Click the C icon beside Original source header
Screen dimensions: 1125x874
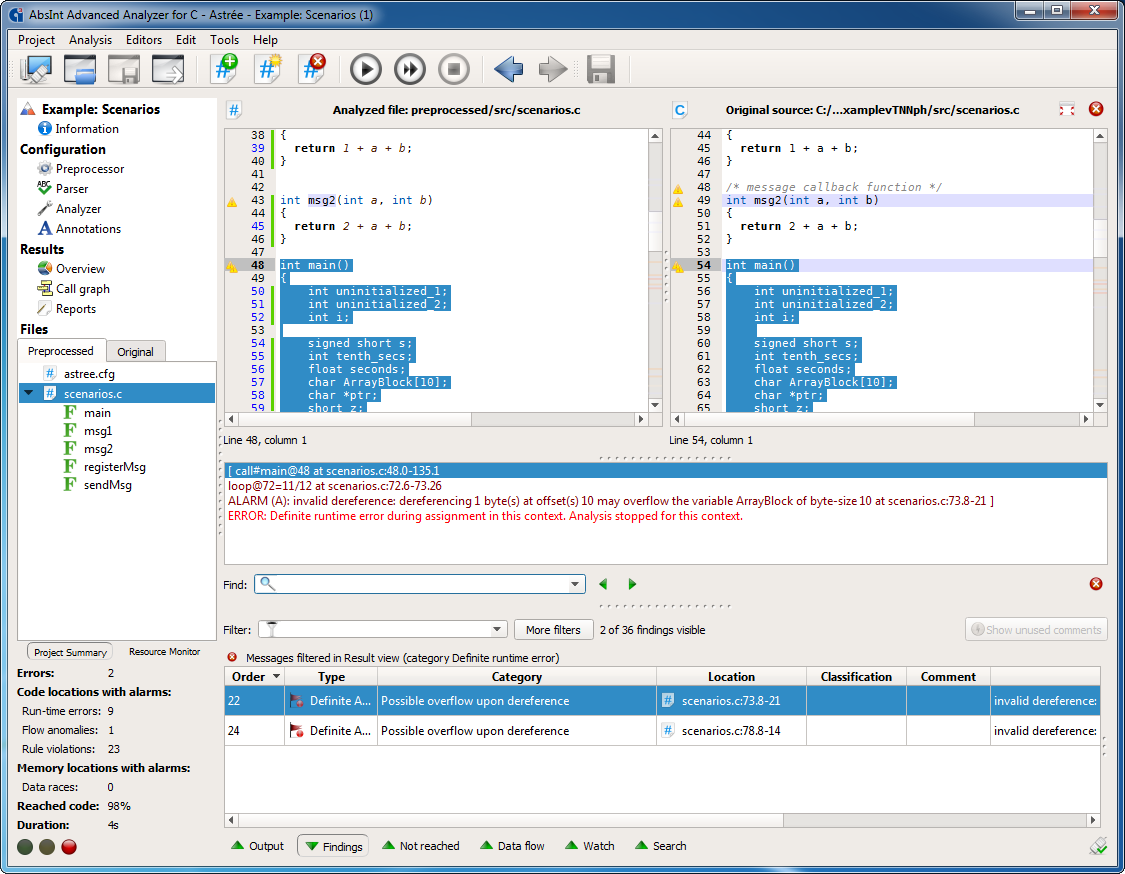click(679, 110)
